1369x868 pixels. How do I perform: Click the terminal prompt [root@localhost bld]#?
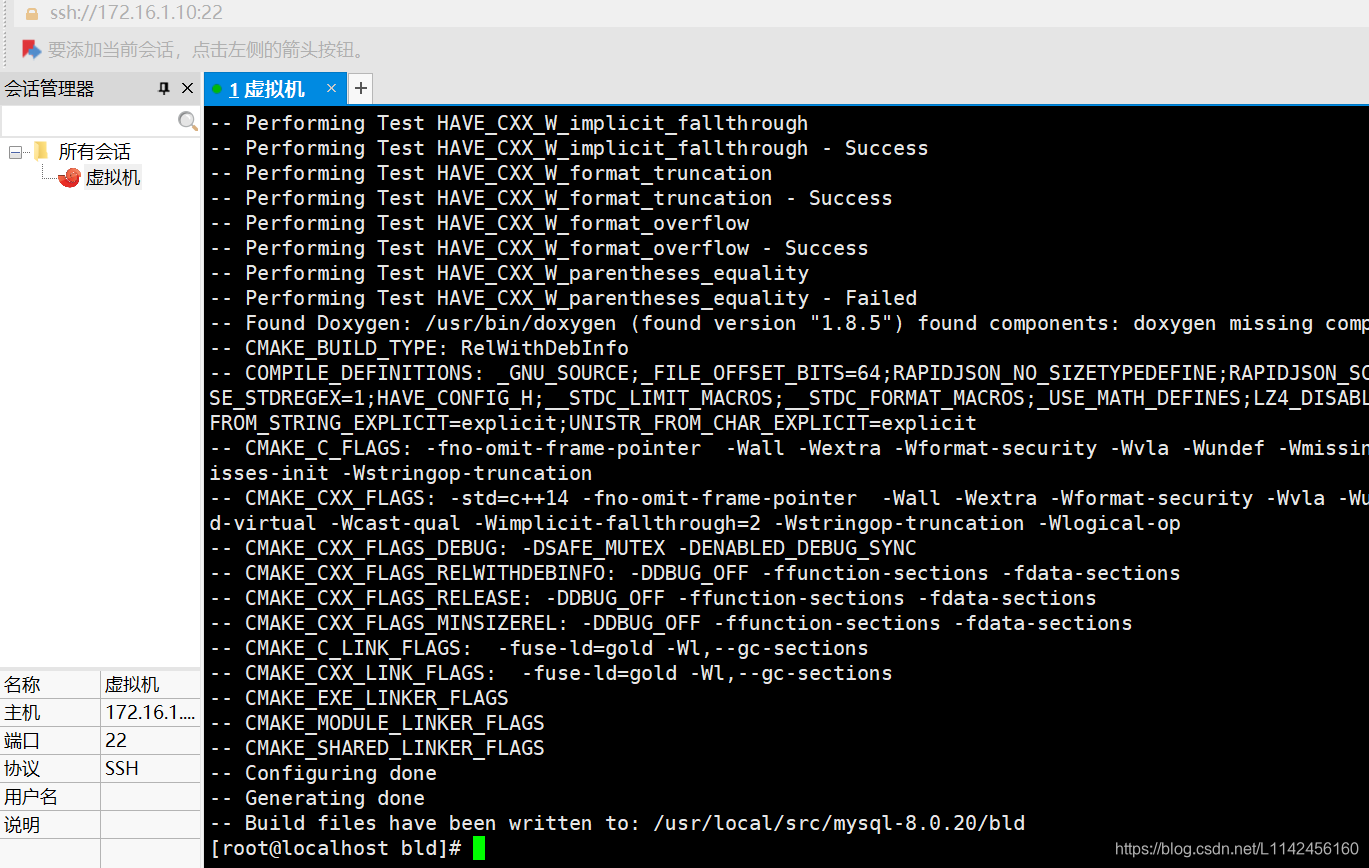336,849
